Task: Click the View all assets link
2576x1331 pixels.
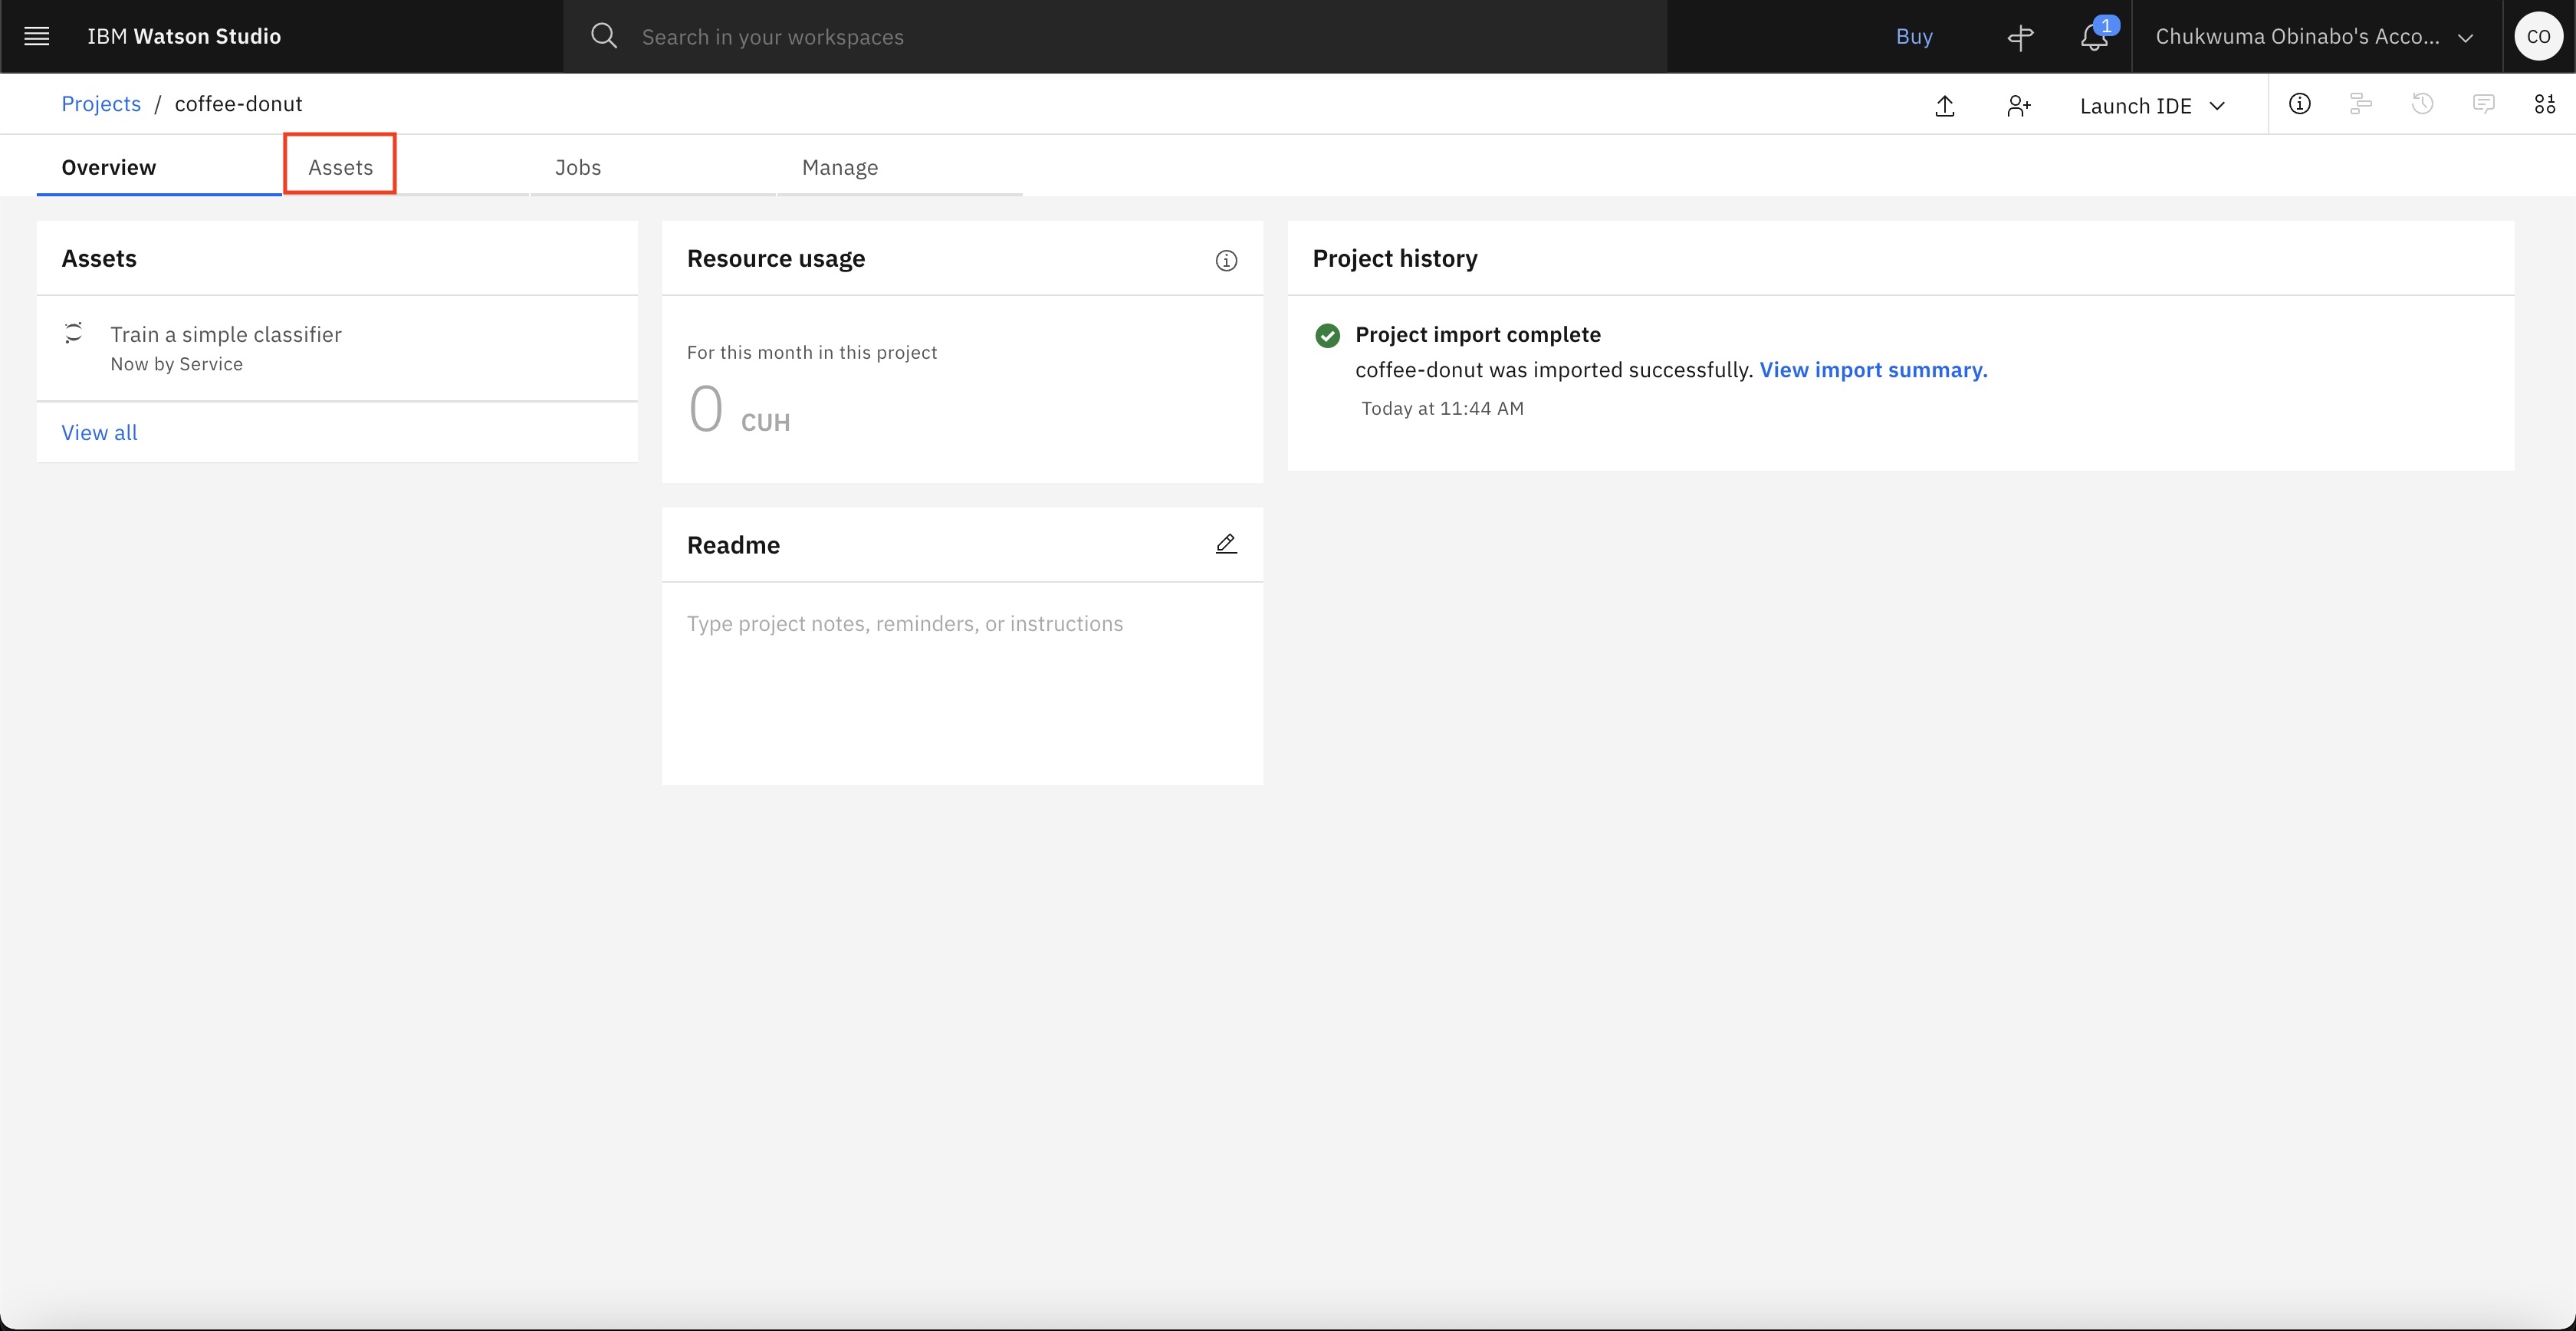Action: pyautogui.click(x=99, y=433)
